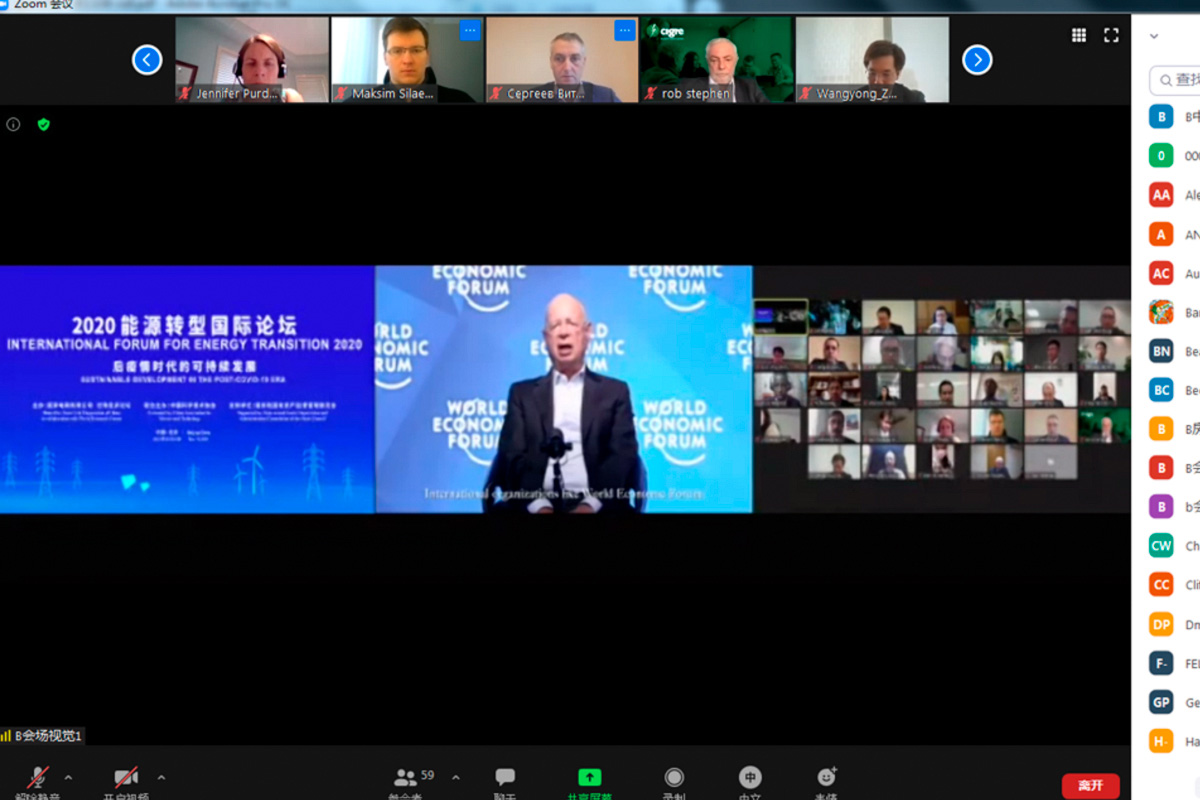
Task: Click the forum title slide in shared view
Action: 187,389
